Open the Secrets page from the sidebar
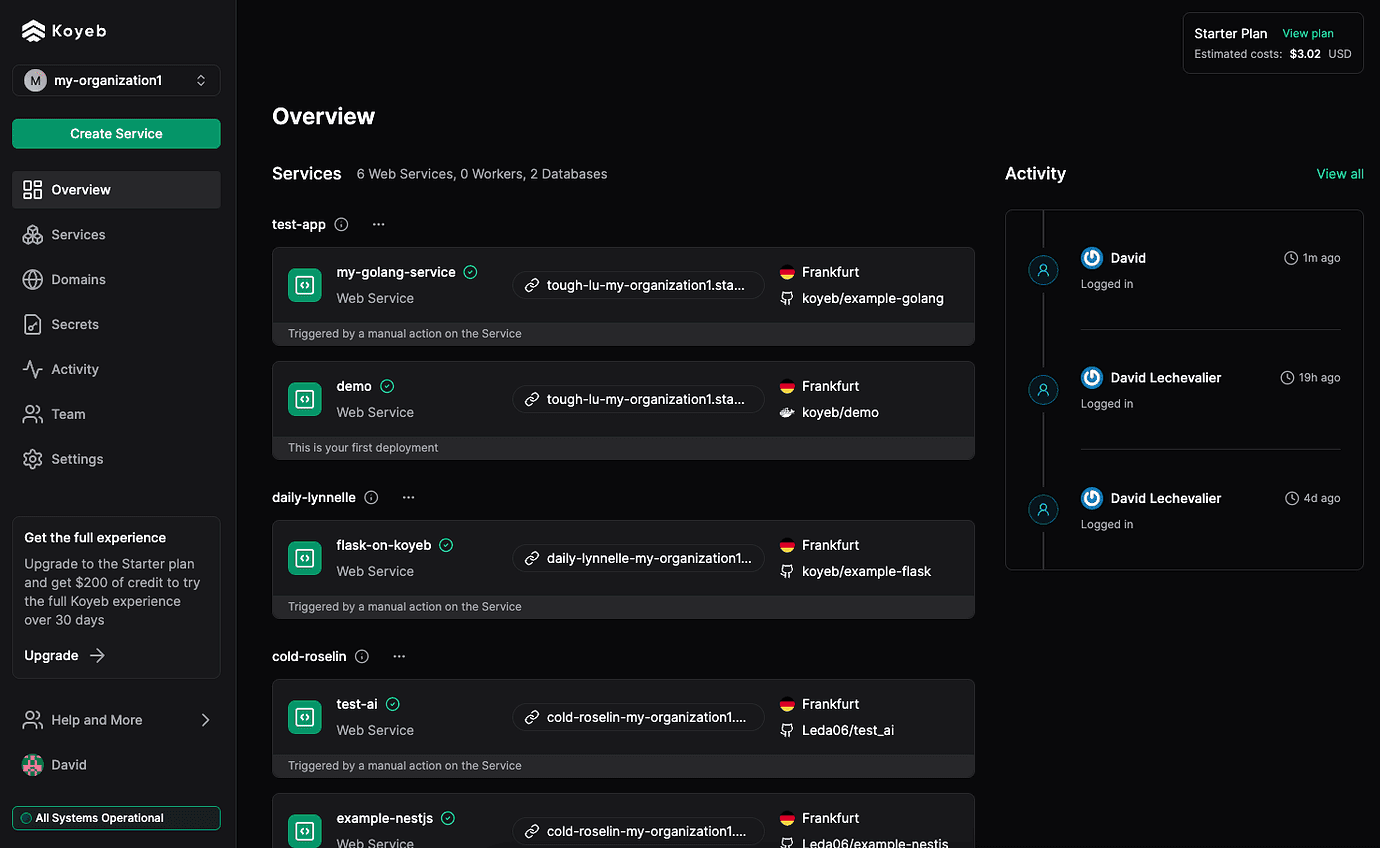The width and height of the screenshot is (1380, 848). (75, 325)
